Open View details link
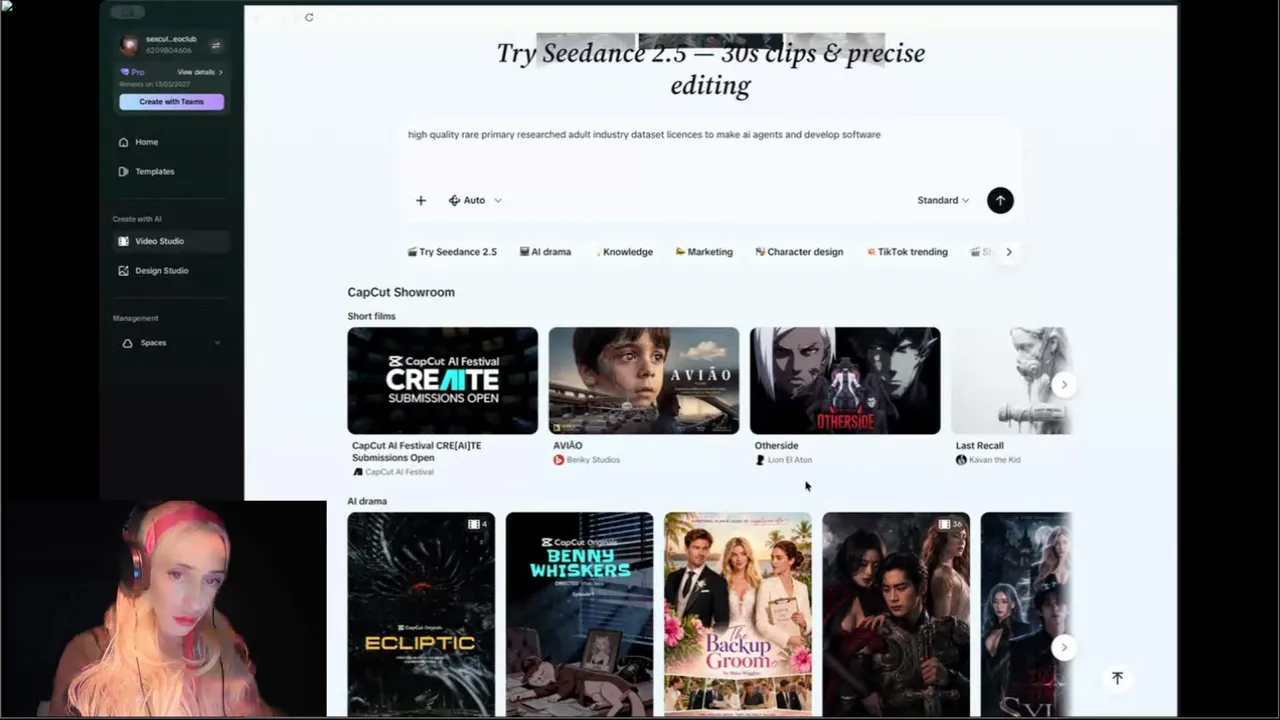Viewport: 1280px width, 720px height. (x=200, y=72)
